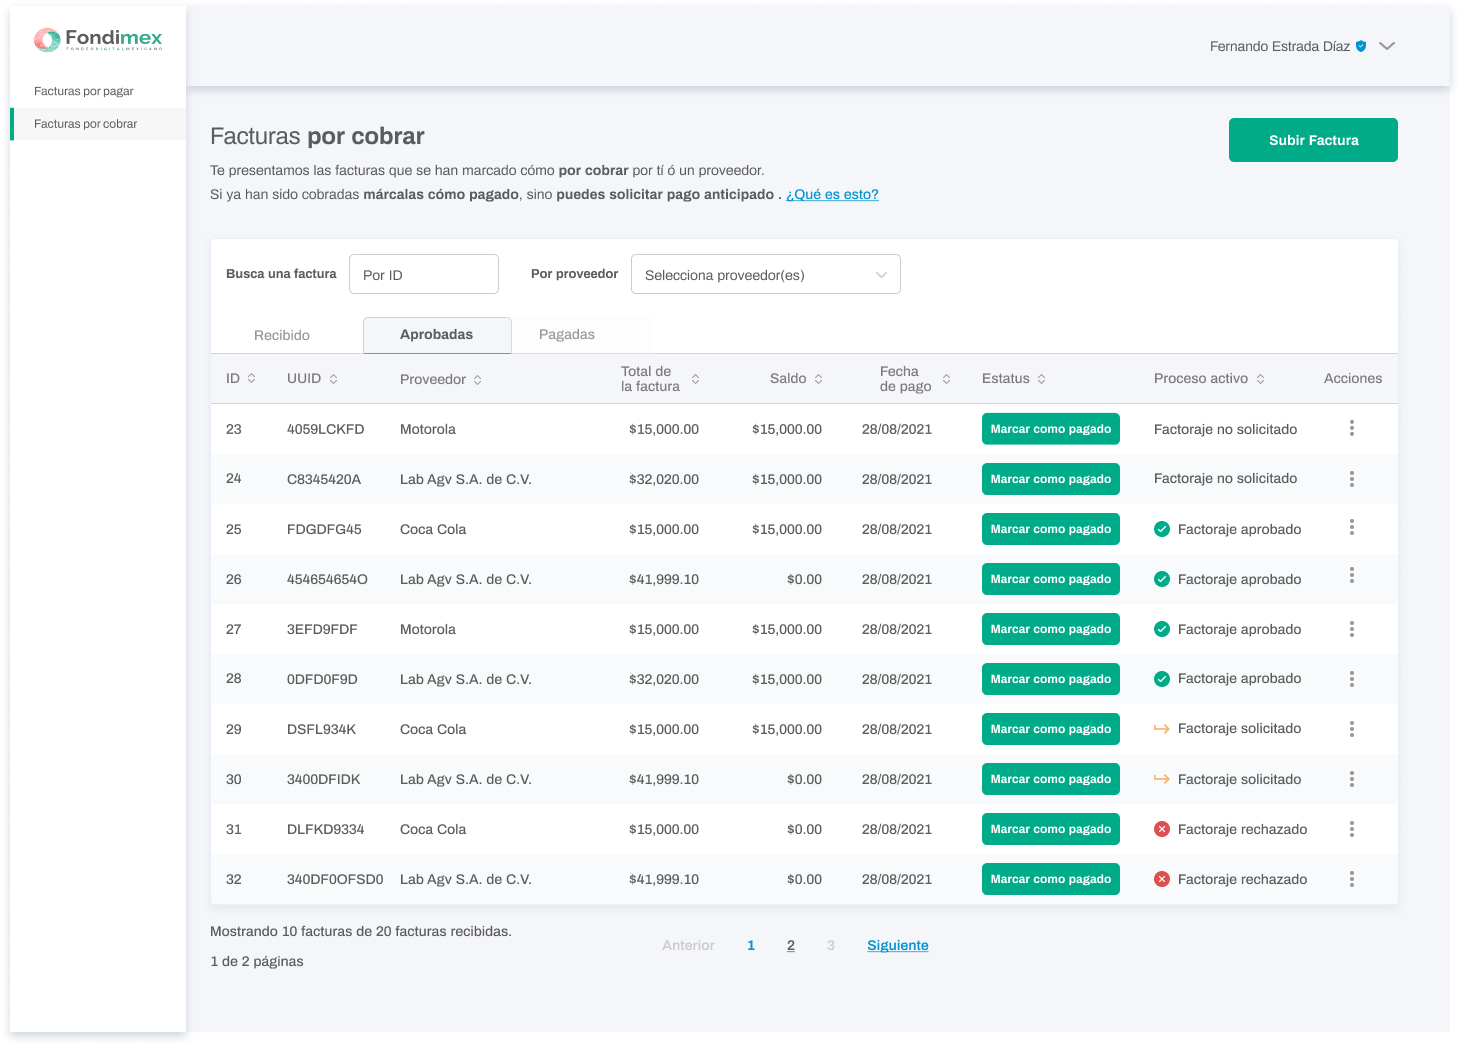The height and width of the screenshot is (1046, 1460).
Task: Click green check icon on invoice 27
Action: [x=1162, y=629]
